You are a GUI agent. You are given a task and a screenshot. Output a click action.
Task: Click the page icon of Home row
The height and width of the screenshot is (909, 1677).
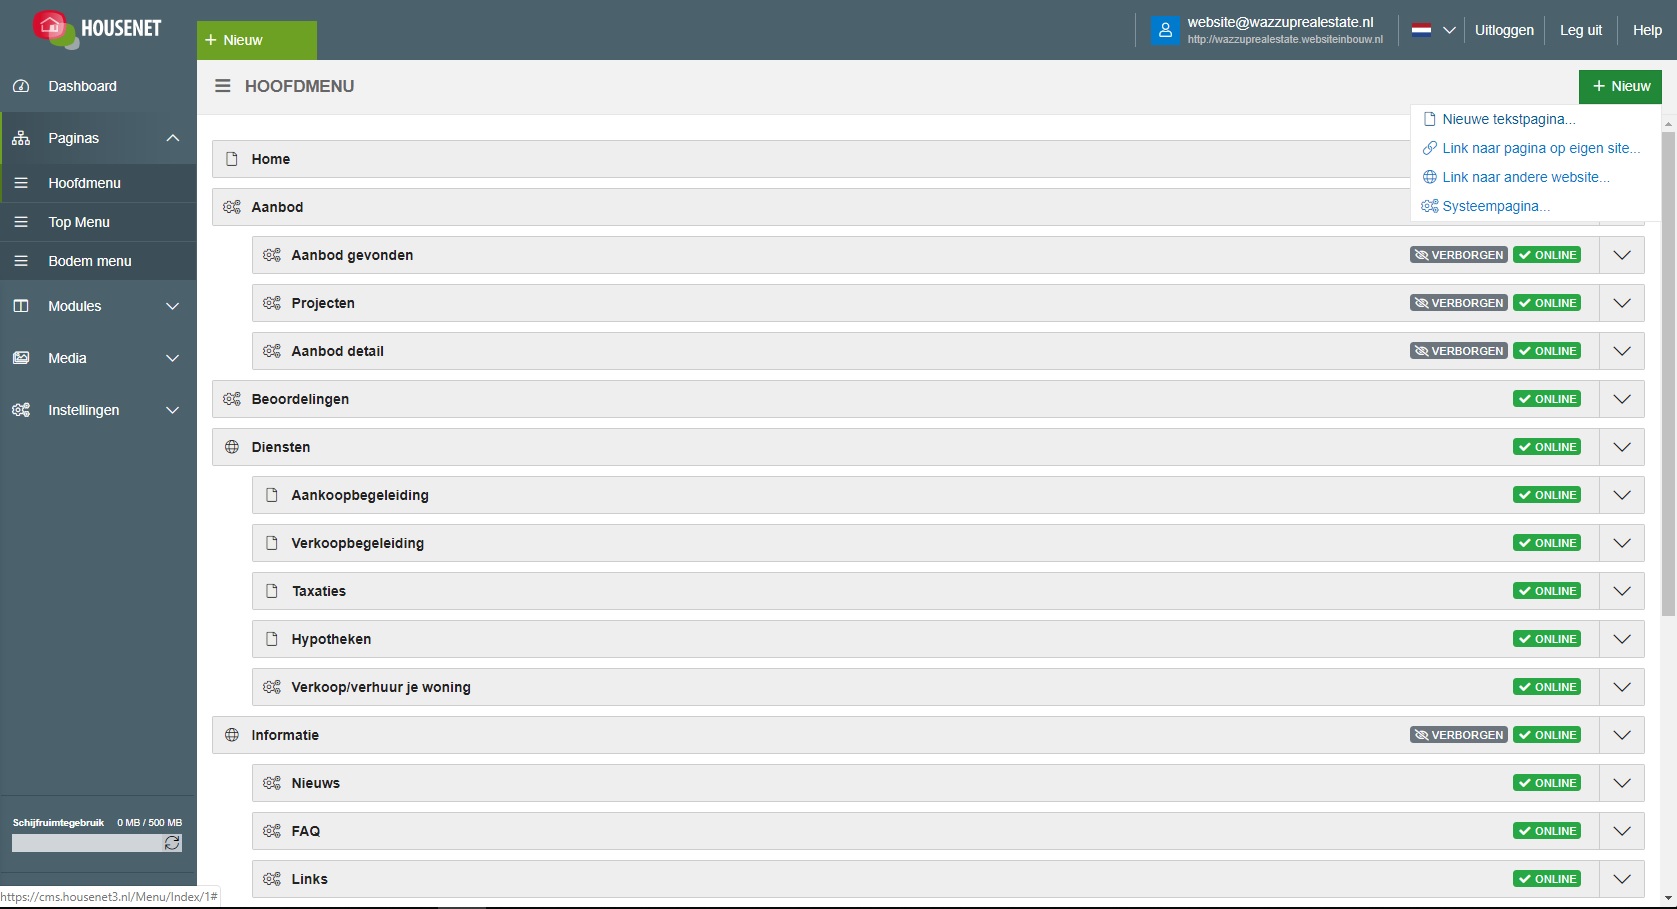(232, 159)
